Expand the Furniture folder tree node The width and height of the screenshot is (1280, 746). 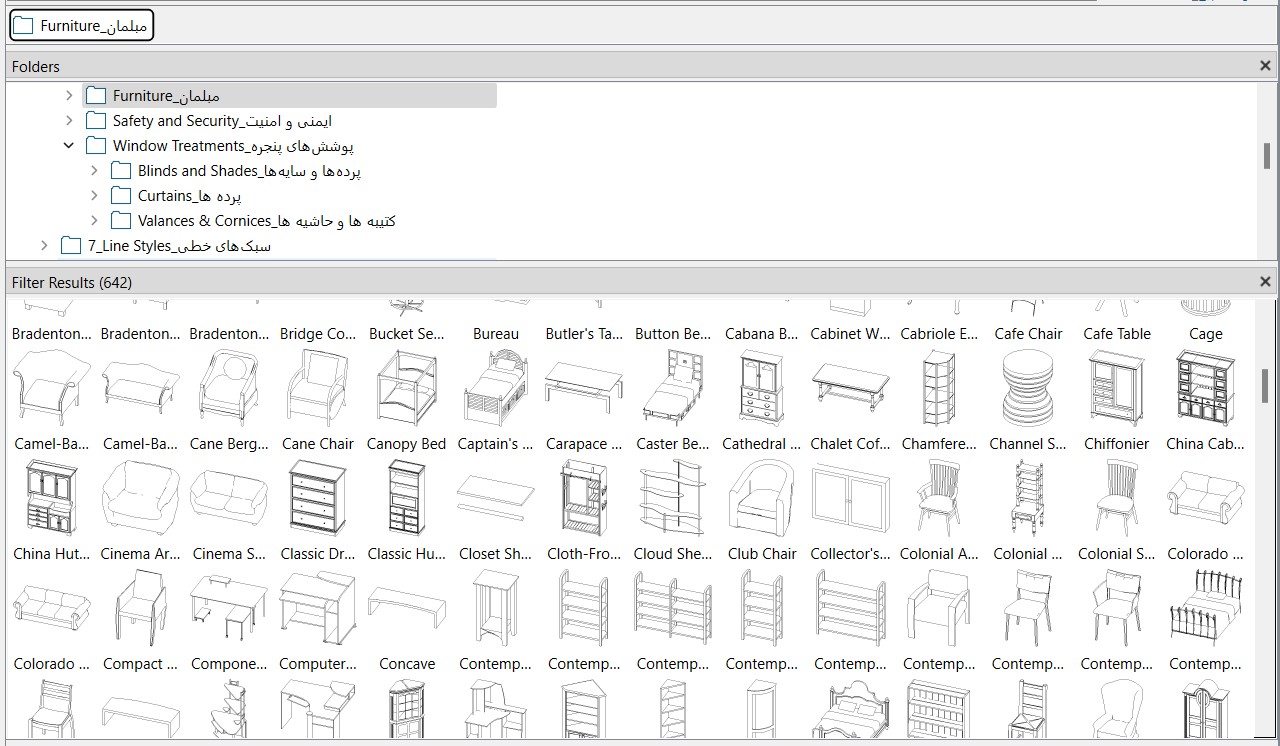[x=69, y=96]
